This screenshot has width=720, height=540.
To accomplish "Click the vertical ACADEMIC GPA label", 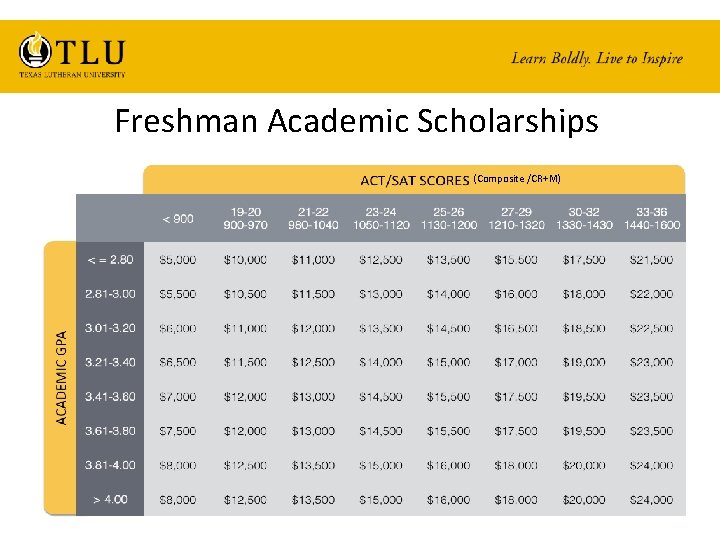I will [62, 378].
